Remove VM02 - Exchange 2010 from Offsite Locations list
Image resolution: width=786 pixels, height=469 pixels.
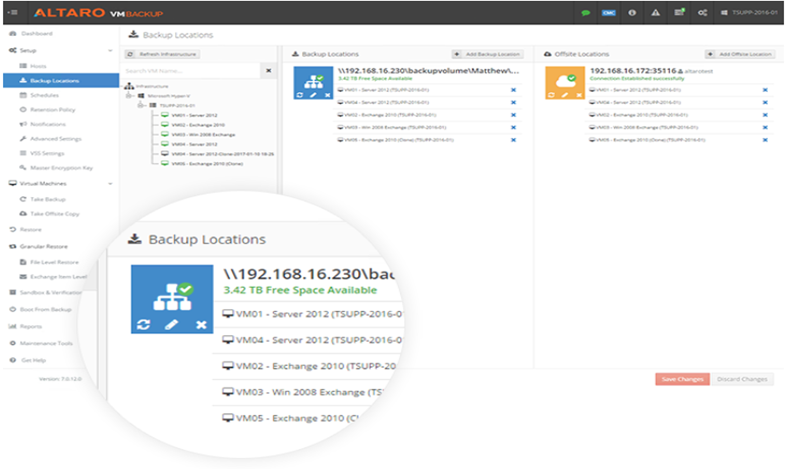click(765, 115)
